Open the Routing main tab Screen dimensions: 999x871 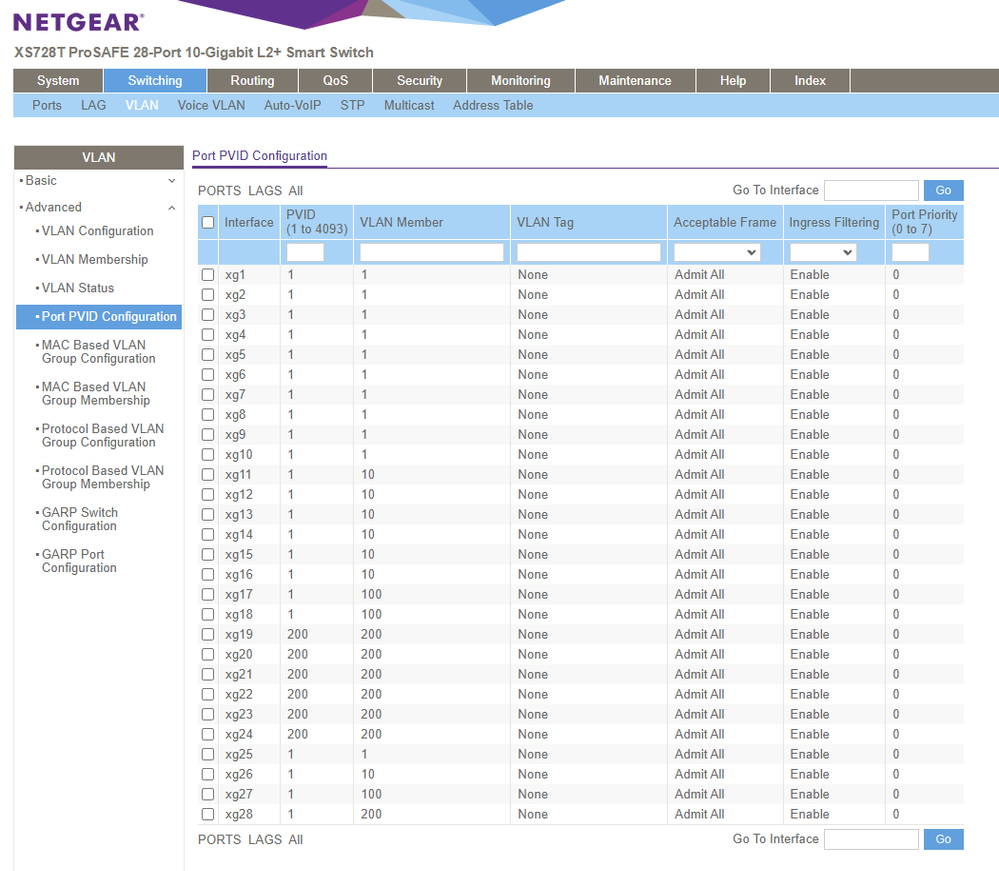252,81
